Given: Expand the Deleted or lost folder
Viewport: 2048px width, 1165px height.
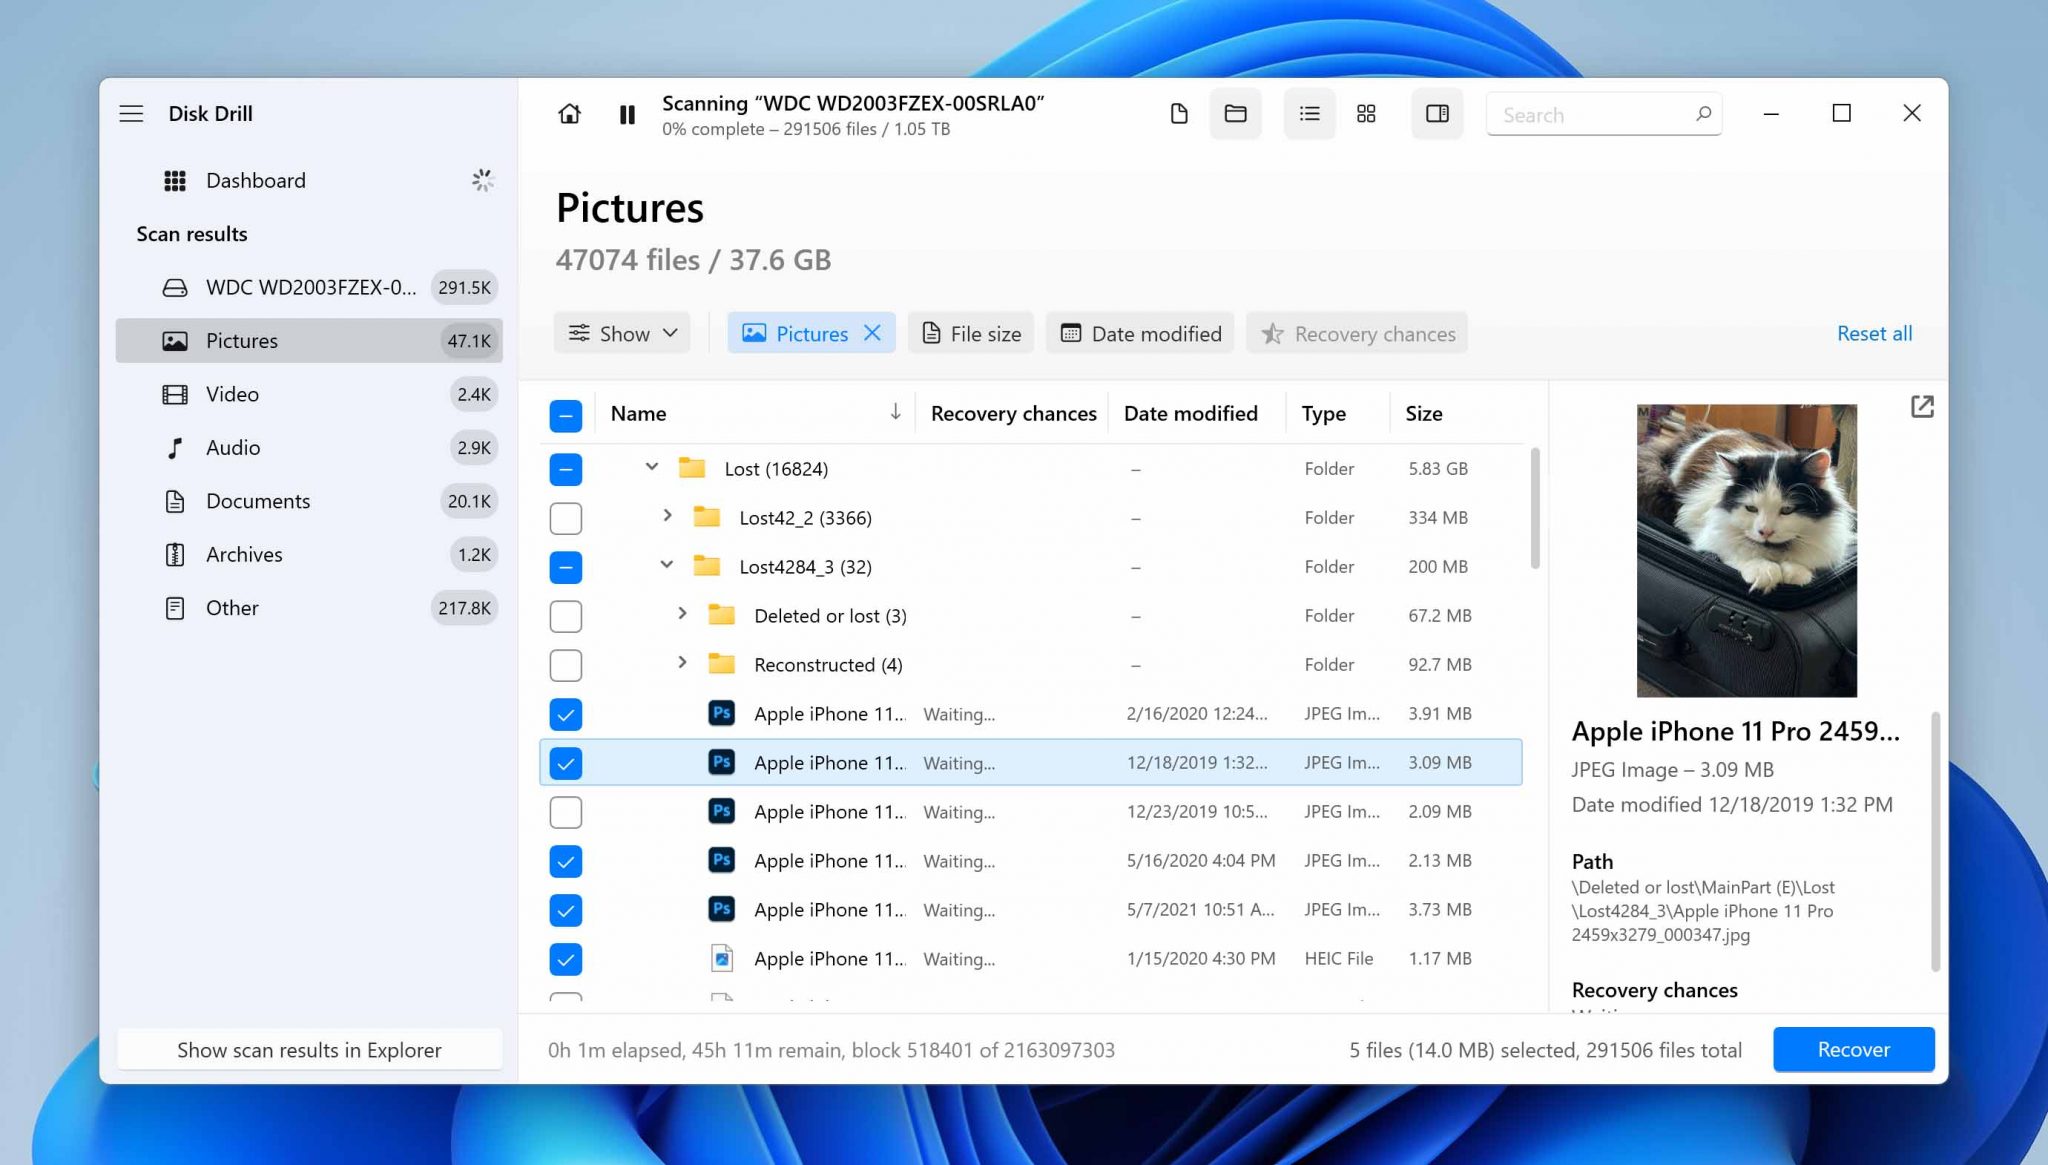Looking at the screenshot, I should pyautogui.click(x=683, y=615).
